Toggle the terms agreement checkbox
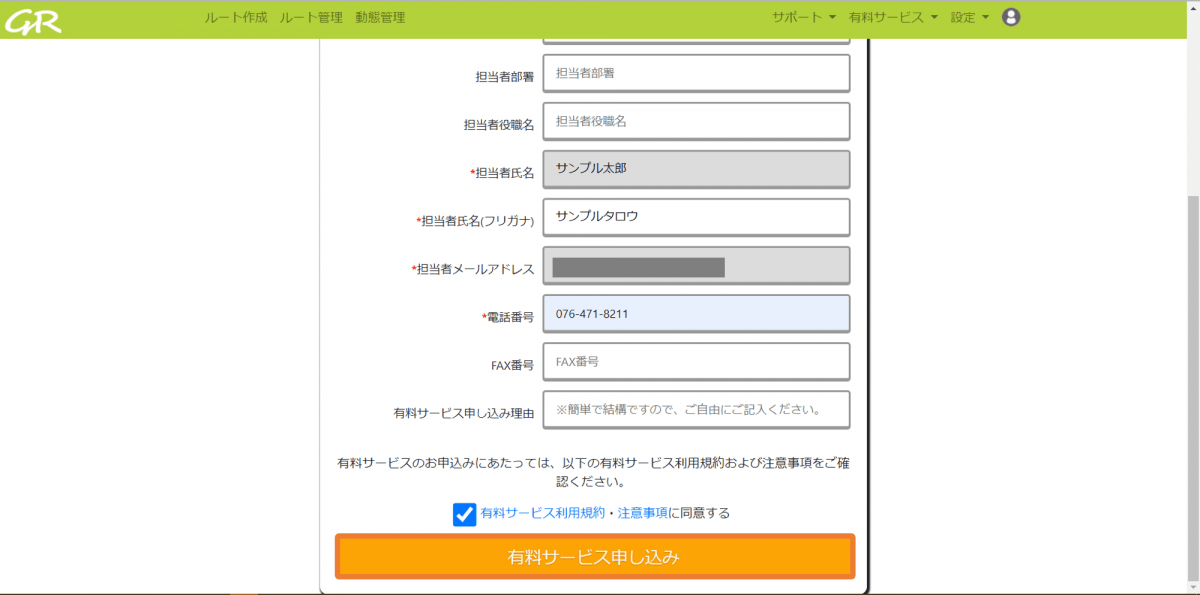Screen dimensions: 1200x595 [x=464, y=514]
